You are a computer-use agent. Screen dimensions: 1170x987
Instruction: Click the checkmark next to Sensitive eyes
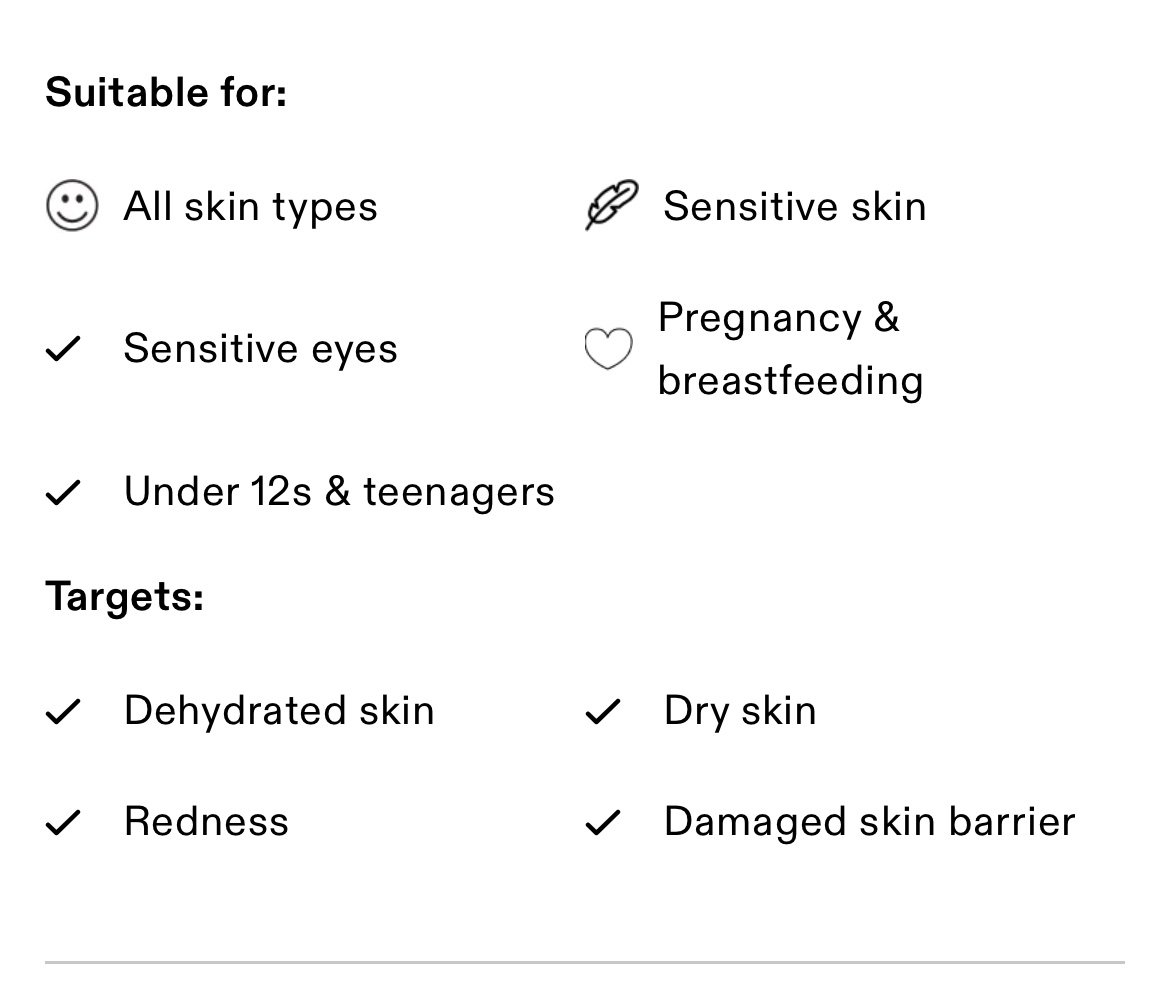point(63,349)
